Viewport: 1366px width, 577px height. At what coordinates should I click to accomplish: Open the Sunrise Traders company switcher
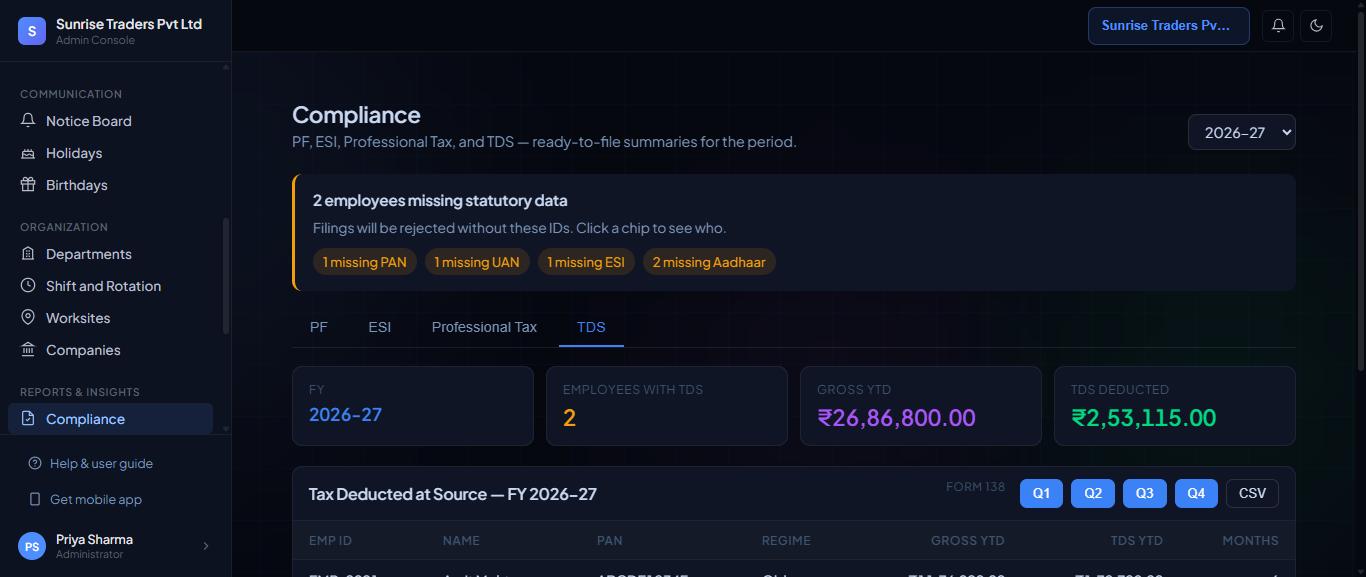[x=1169, y=26]
